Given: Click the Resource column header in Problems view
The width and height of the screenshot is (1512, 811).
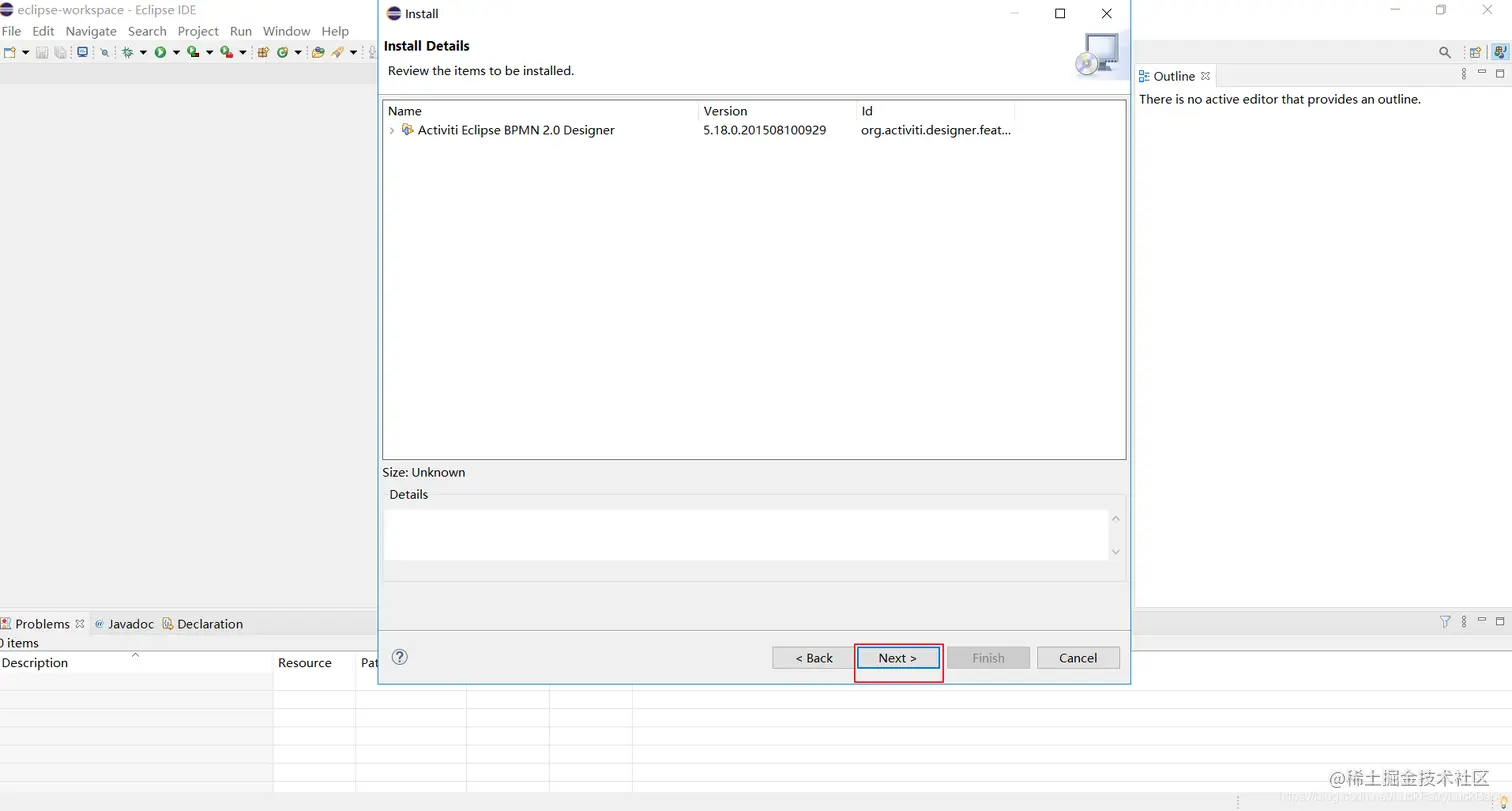Looking at the screenshot, I should click(x=314, y=663).
